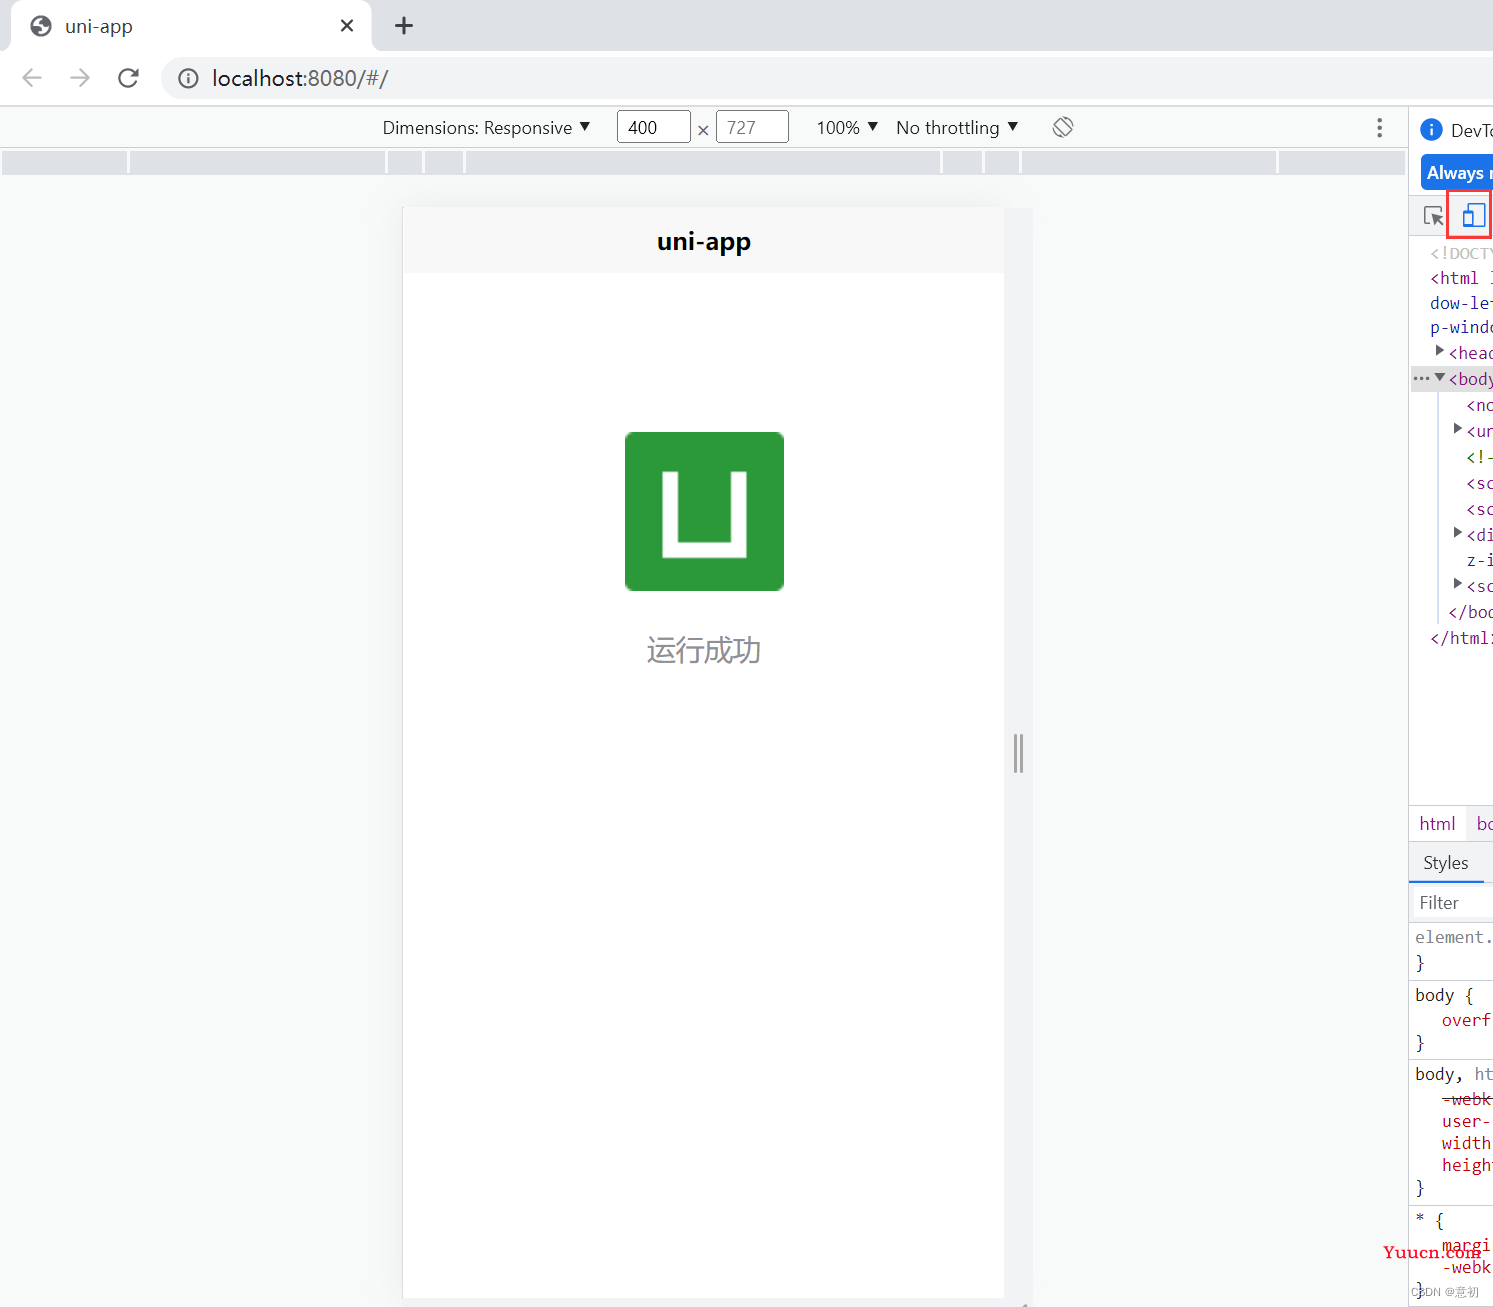
Task: Click the uni-app page title
Action: [704, 241]
